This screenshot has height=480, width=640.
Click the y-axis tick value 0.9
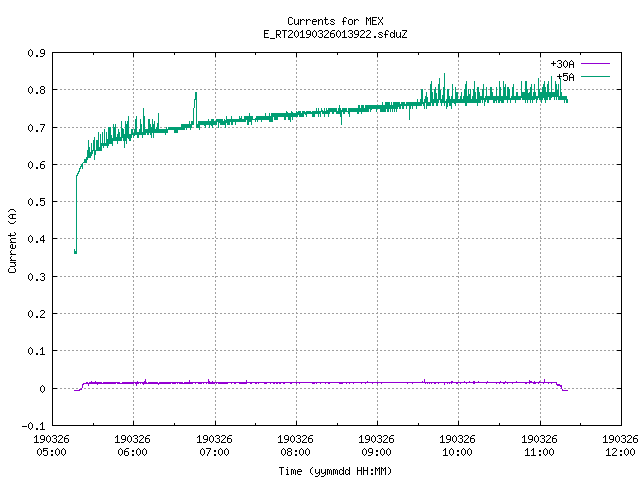[36, 53]
